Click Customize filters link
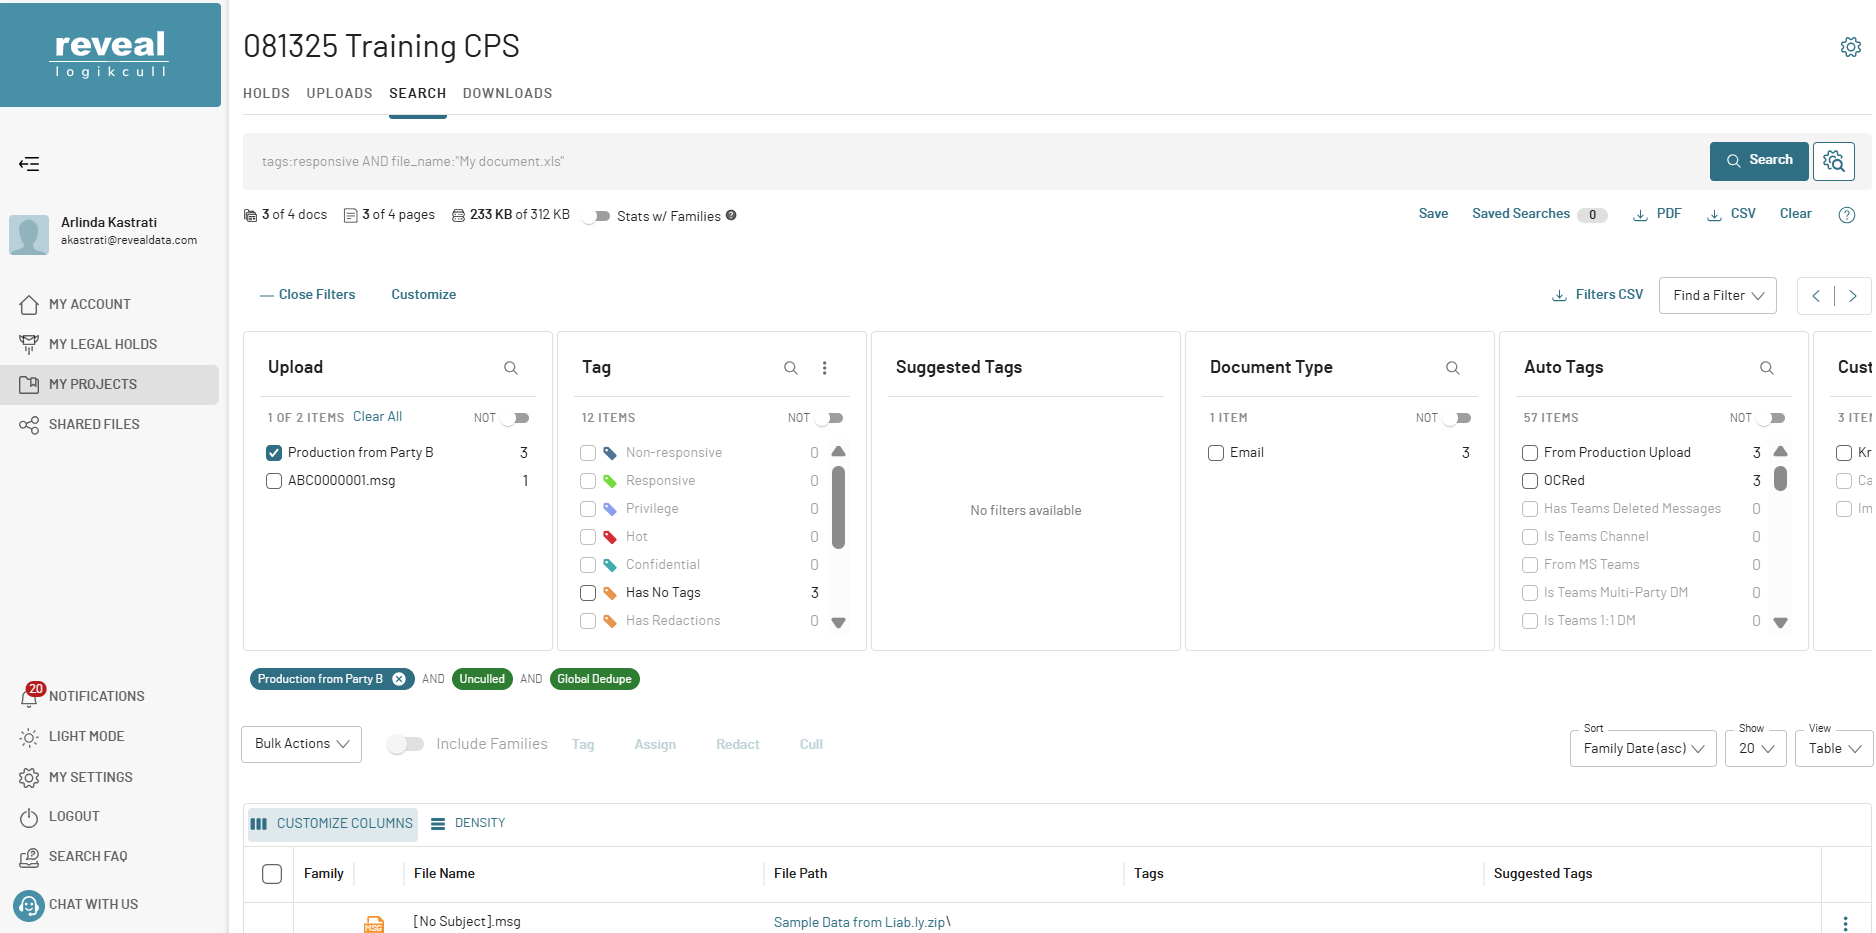 [424, 295]
